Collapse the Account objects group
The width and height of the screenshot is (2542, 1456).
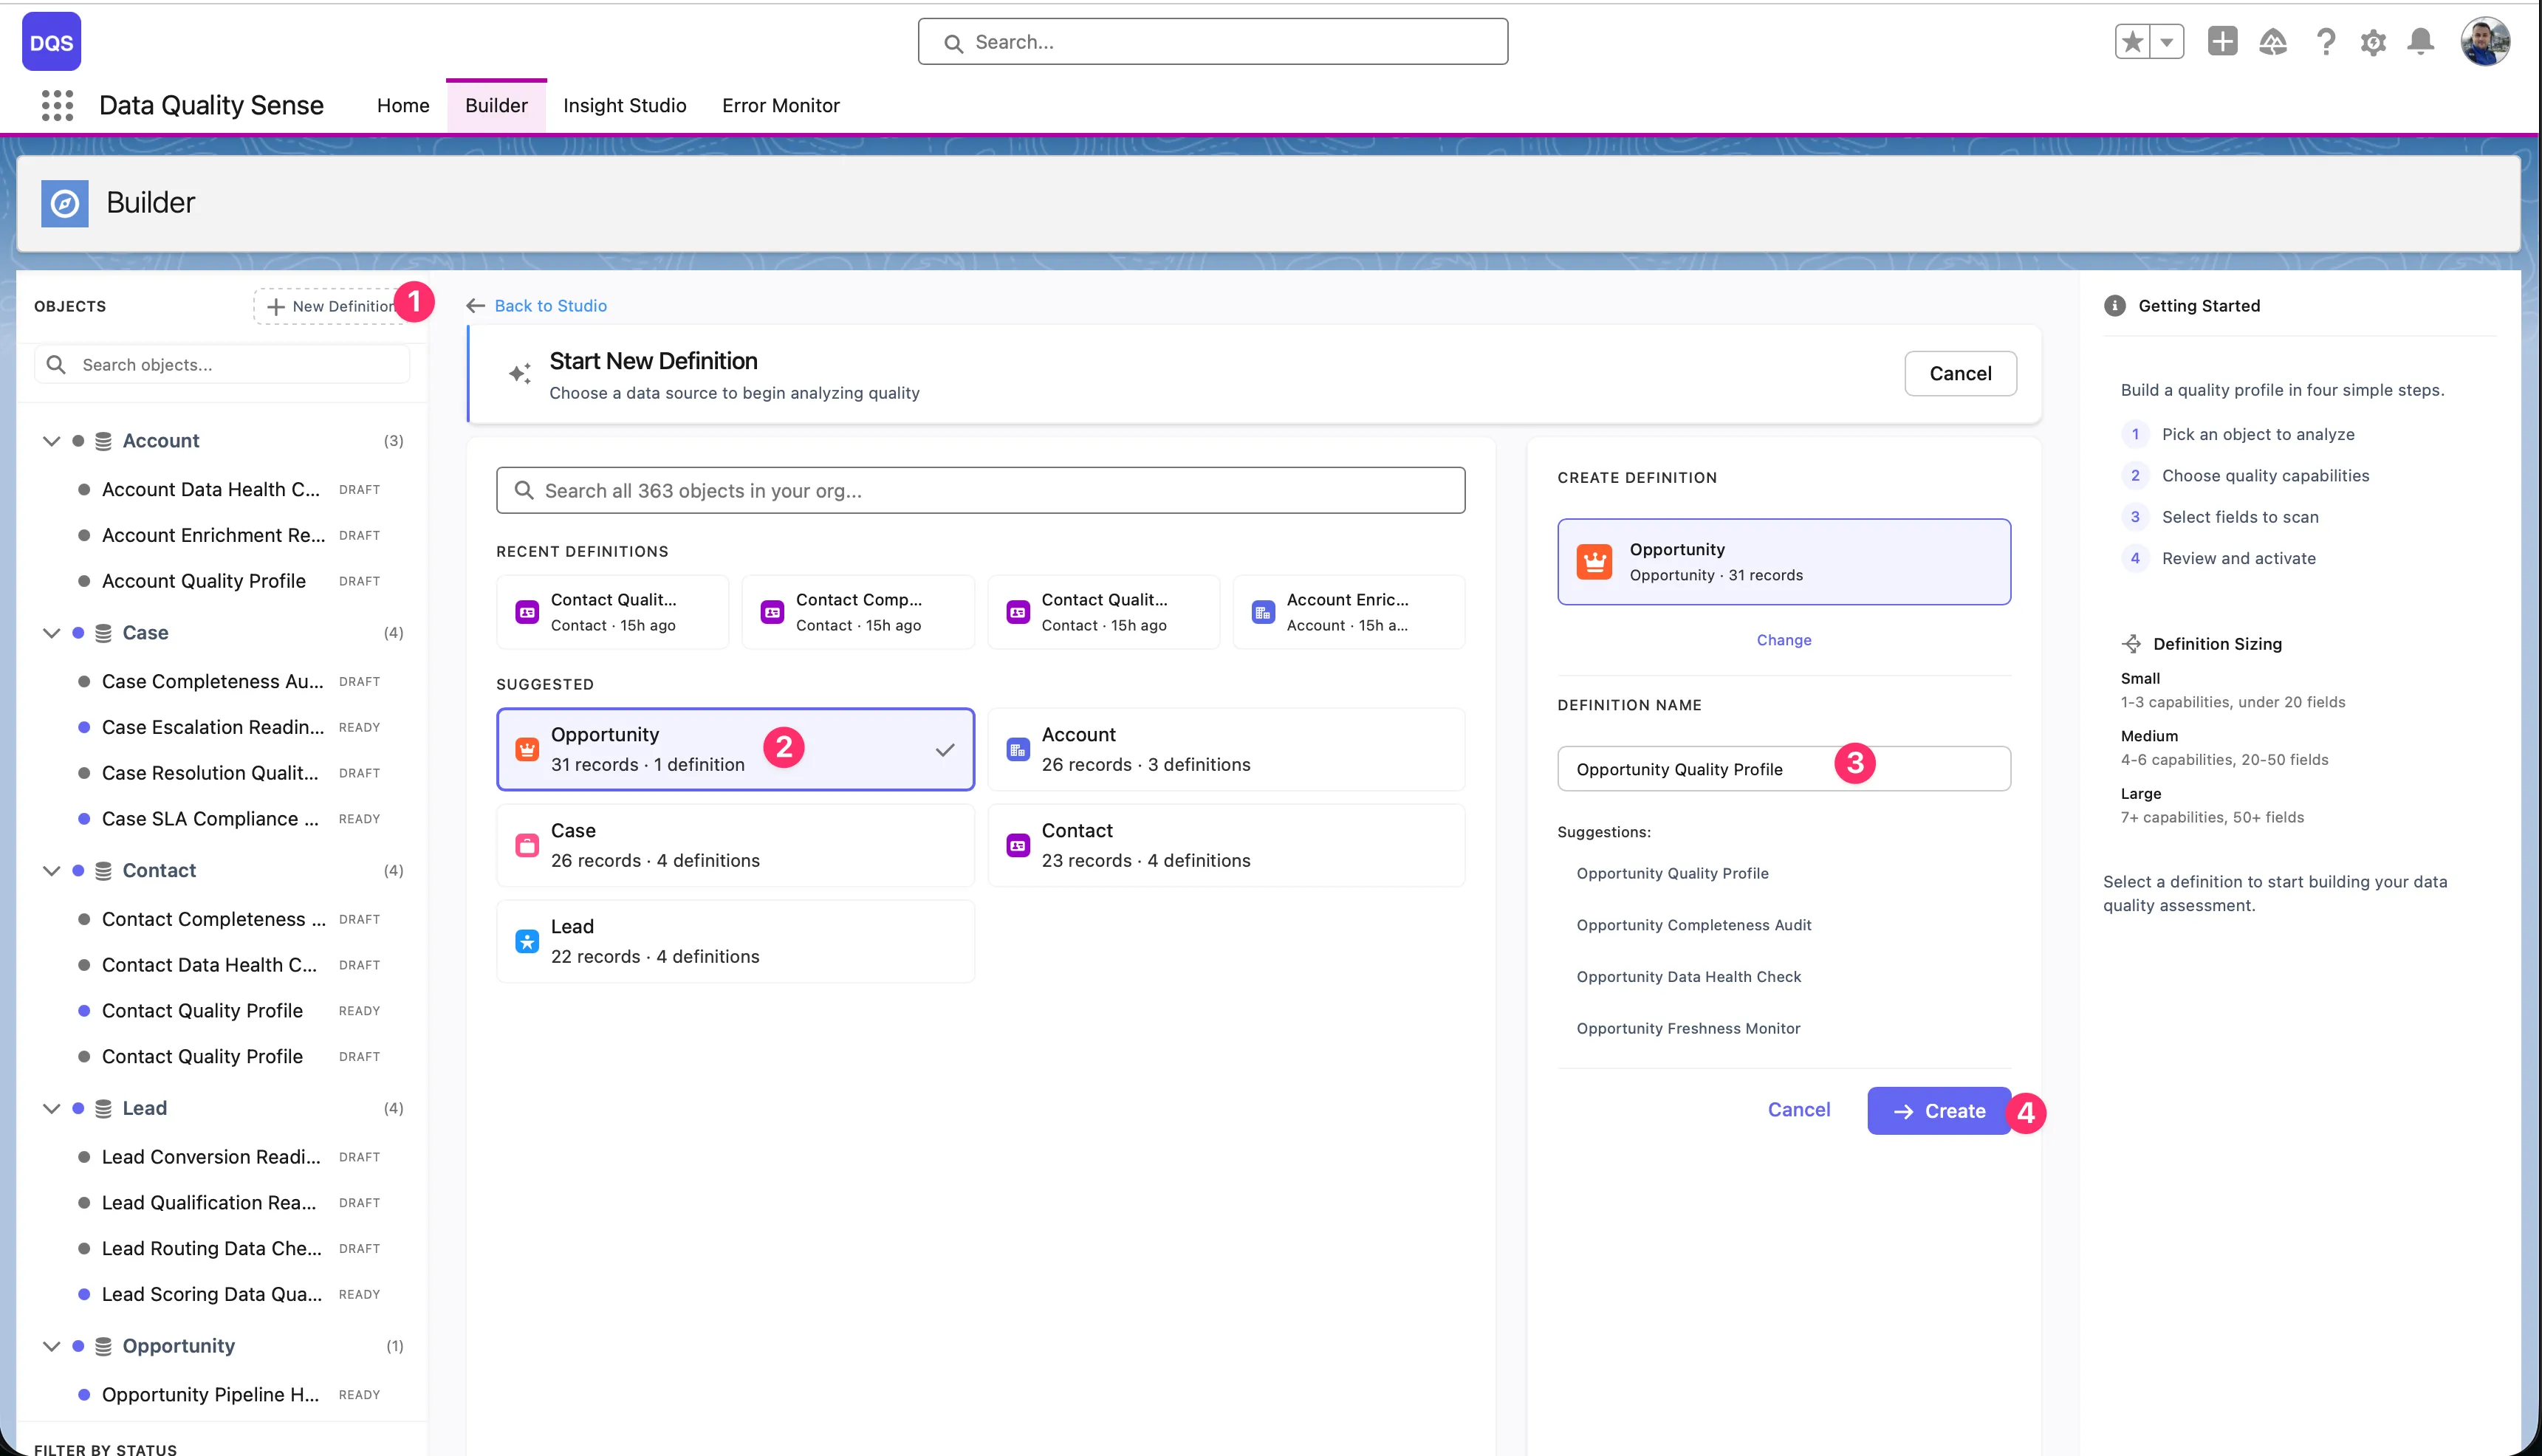pyautogui.click(x=52, y=440)
